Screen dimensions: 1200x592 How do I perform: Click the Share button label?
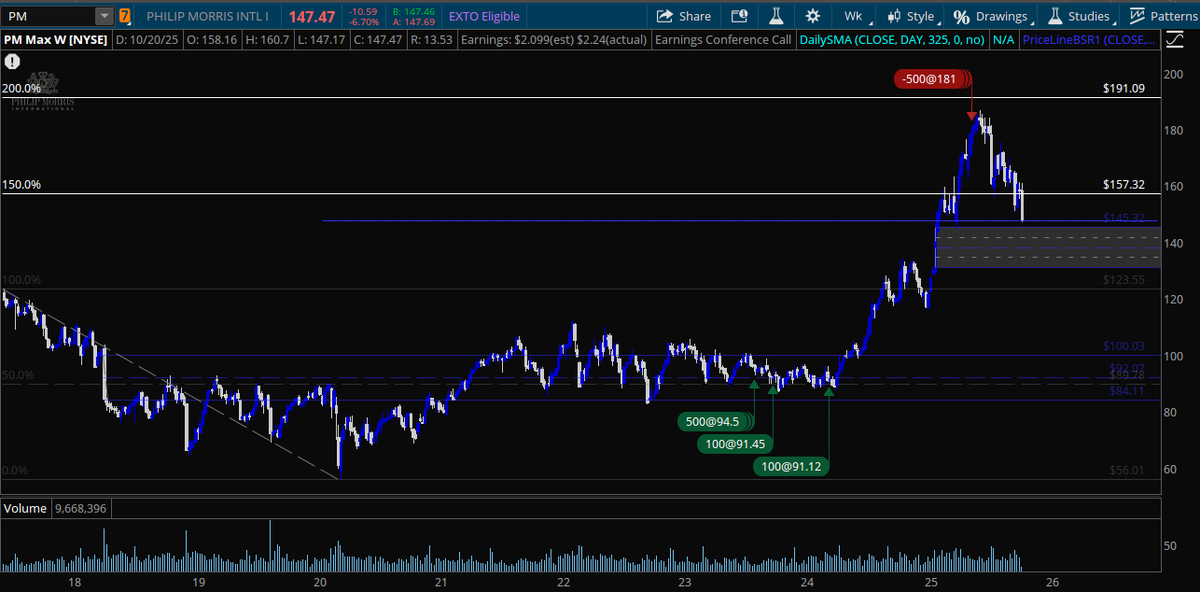tap(695, 16)
